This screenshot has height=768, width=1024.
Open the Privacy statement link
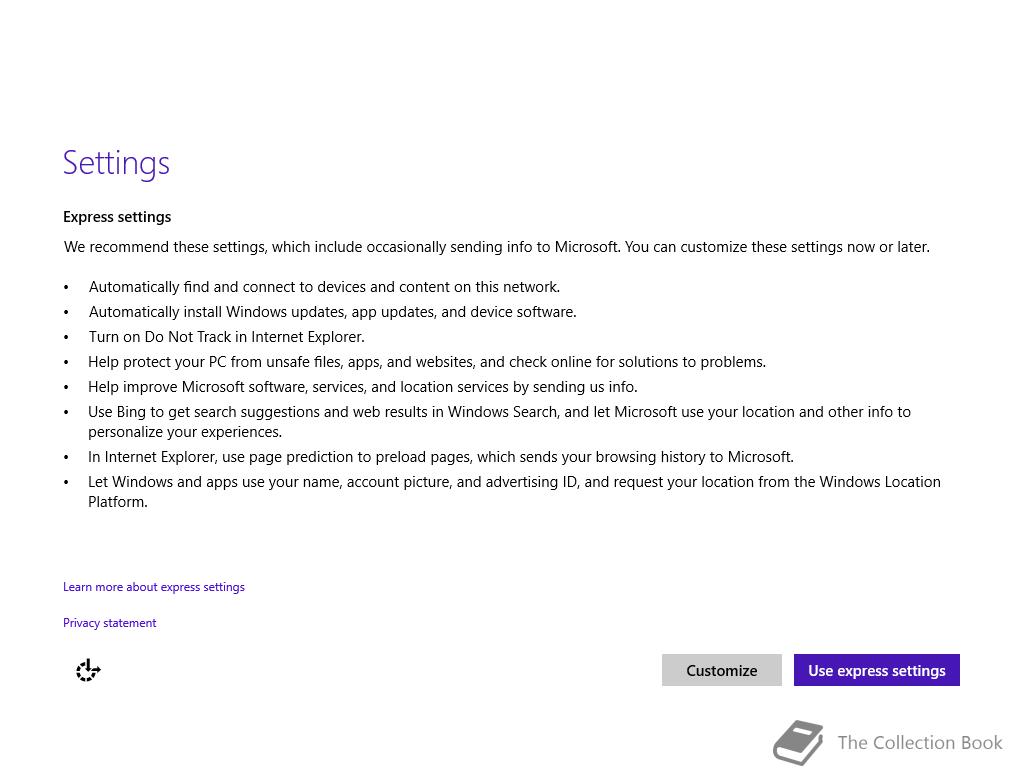click(x=110, y=623)
